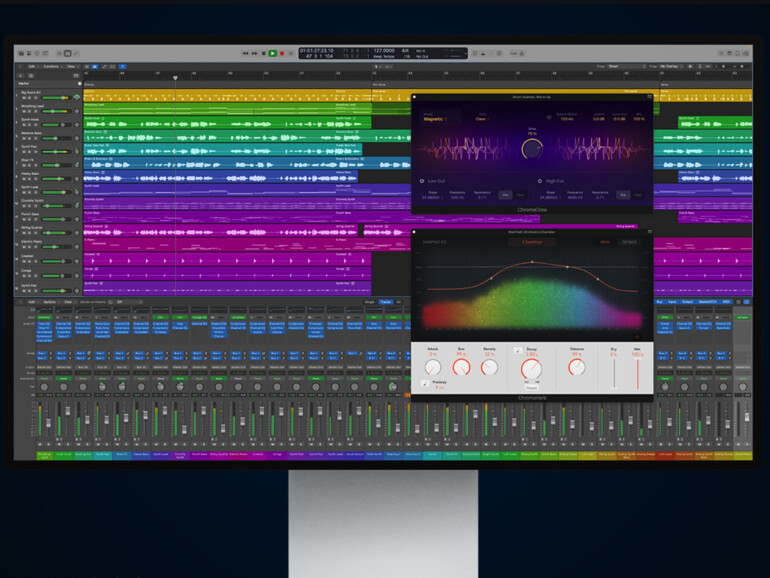Open the Library icon in control bar
Image resolution: width=770 pixels, height=578 pixels.
pos(20,53)
